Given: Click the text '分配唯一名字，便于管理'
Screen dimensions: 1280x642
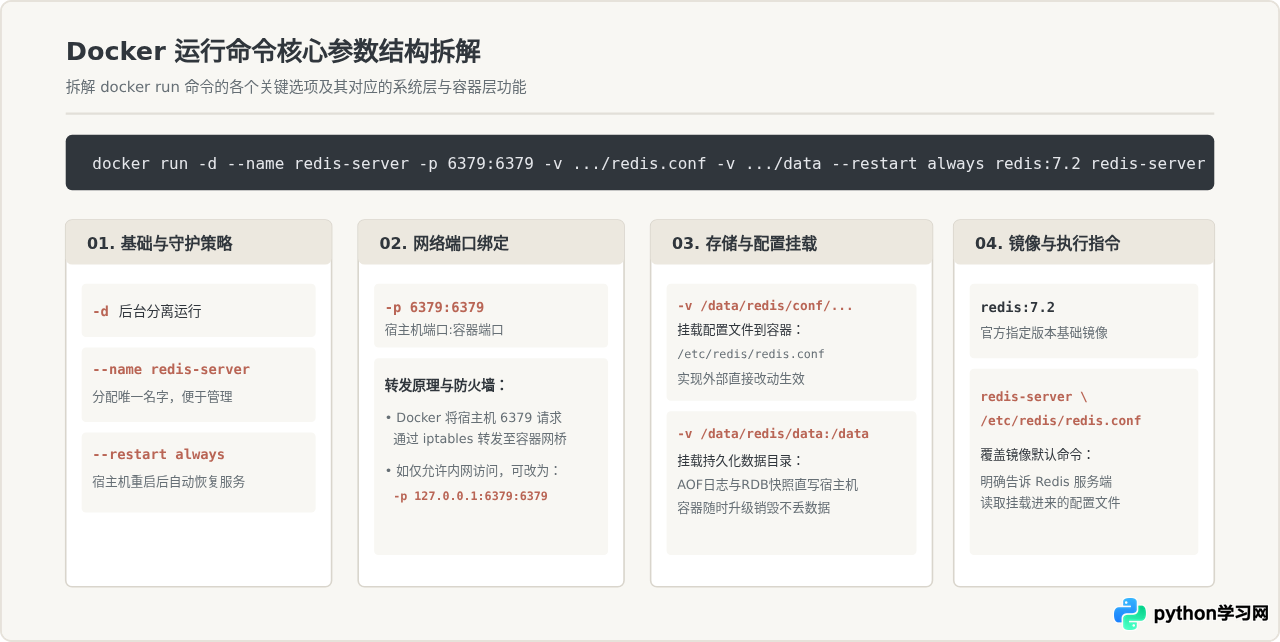Looking at the screenshot, I should pos(162,396).
